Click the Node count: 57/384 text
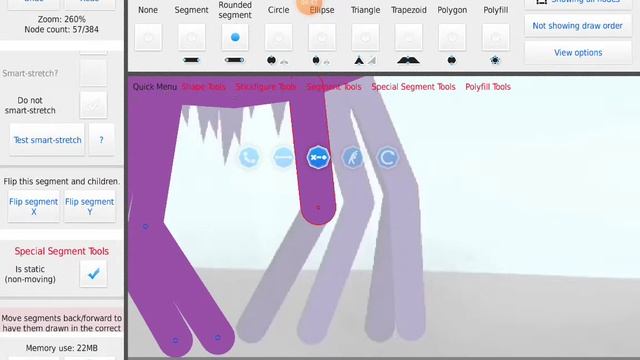 (x=62, y=29)
